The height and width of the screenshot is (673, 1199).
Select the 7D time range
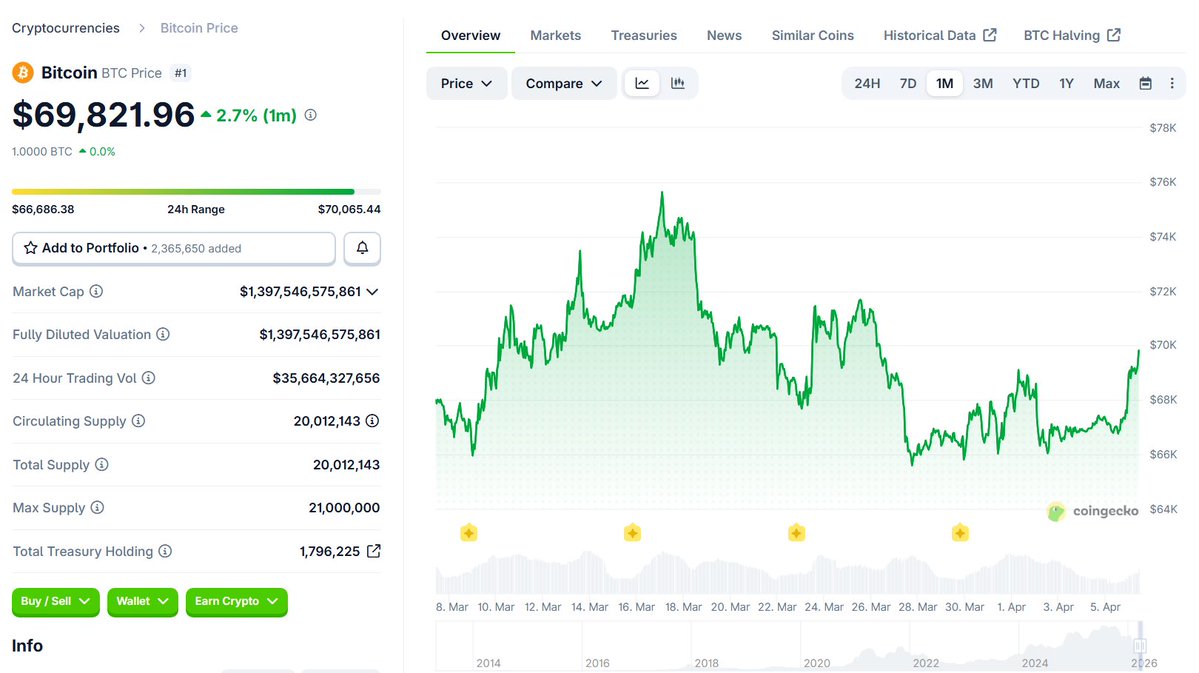tap(908, 83)
